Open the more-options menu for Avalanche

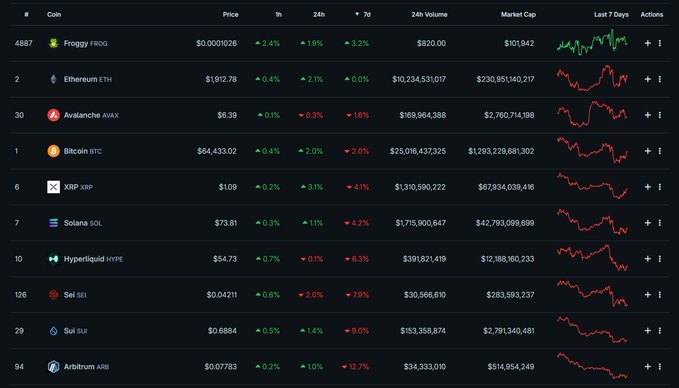tap(660, 115)
